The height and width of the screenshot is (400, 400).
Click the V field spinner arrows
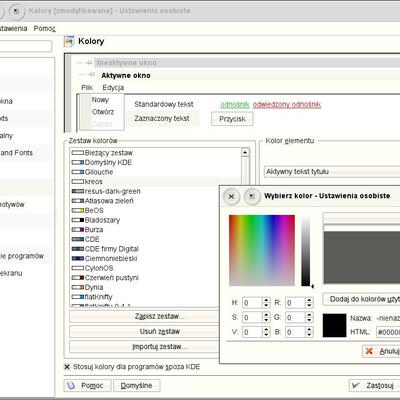266,332
